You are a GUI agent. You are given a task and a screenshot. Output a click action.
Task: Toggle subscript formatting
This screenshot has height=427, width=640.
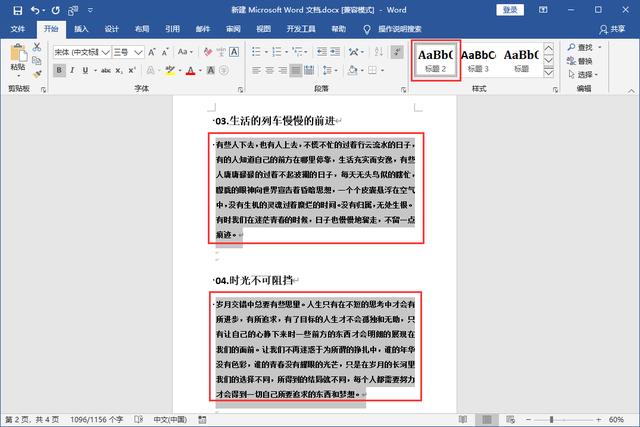(x=119, y=70)
